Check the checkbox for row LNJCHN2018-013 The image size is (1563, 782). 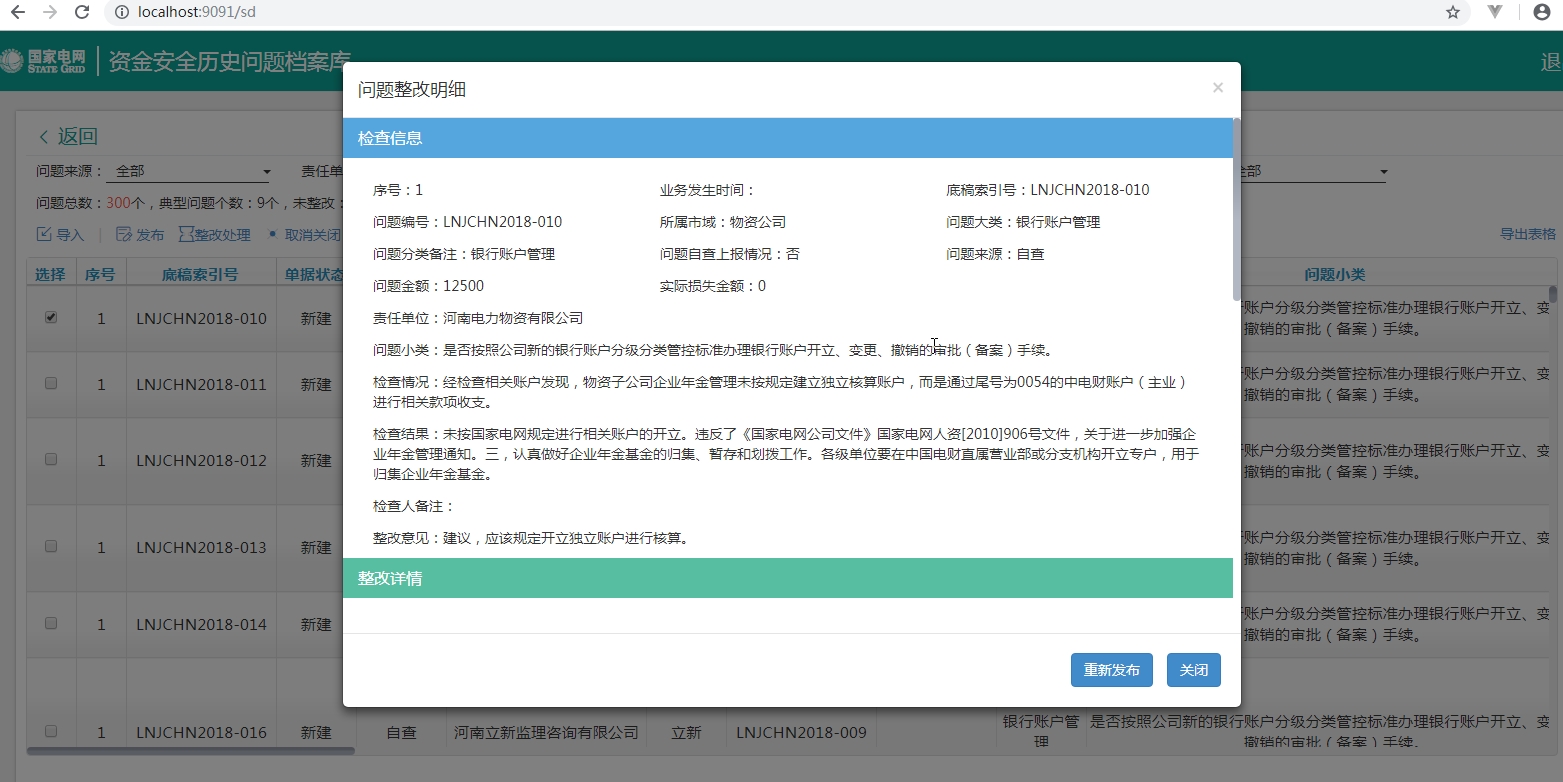[x=51, y=546]
